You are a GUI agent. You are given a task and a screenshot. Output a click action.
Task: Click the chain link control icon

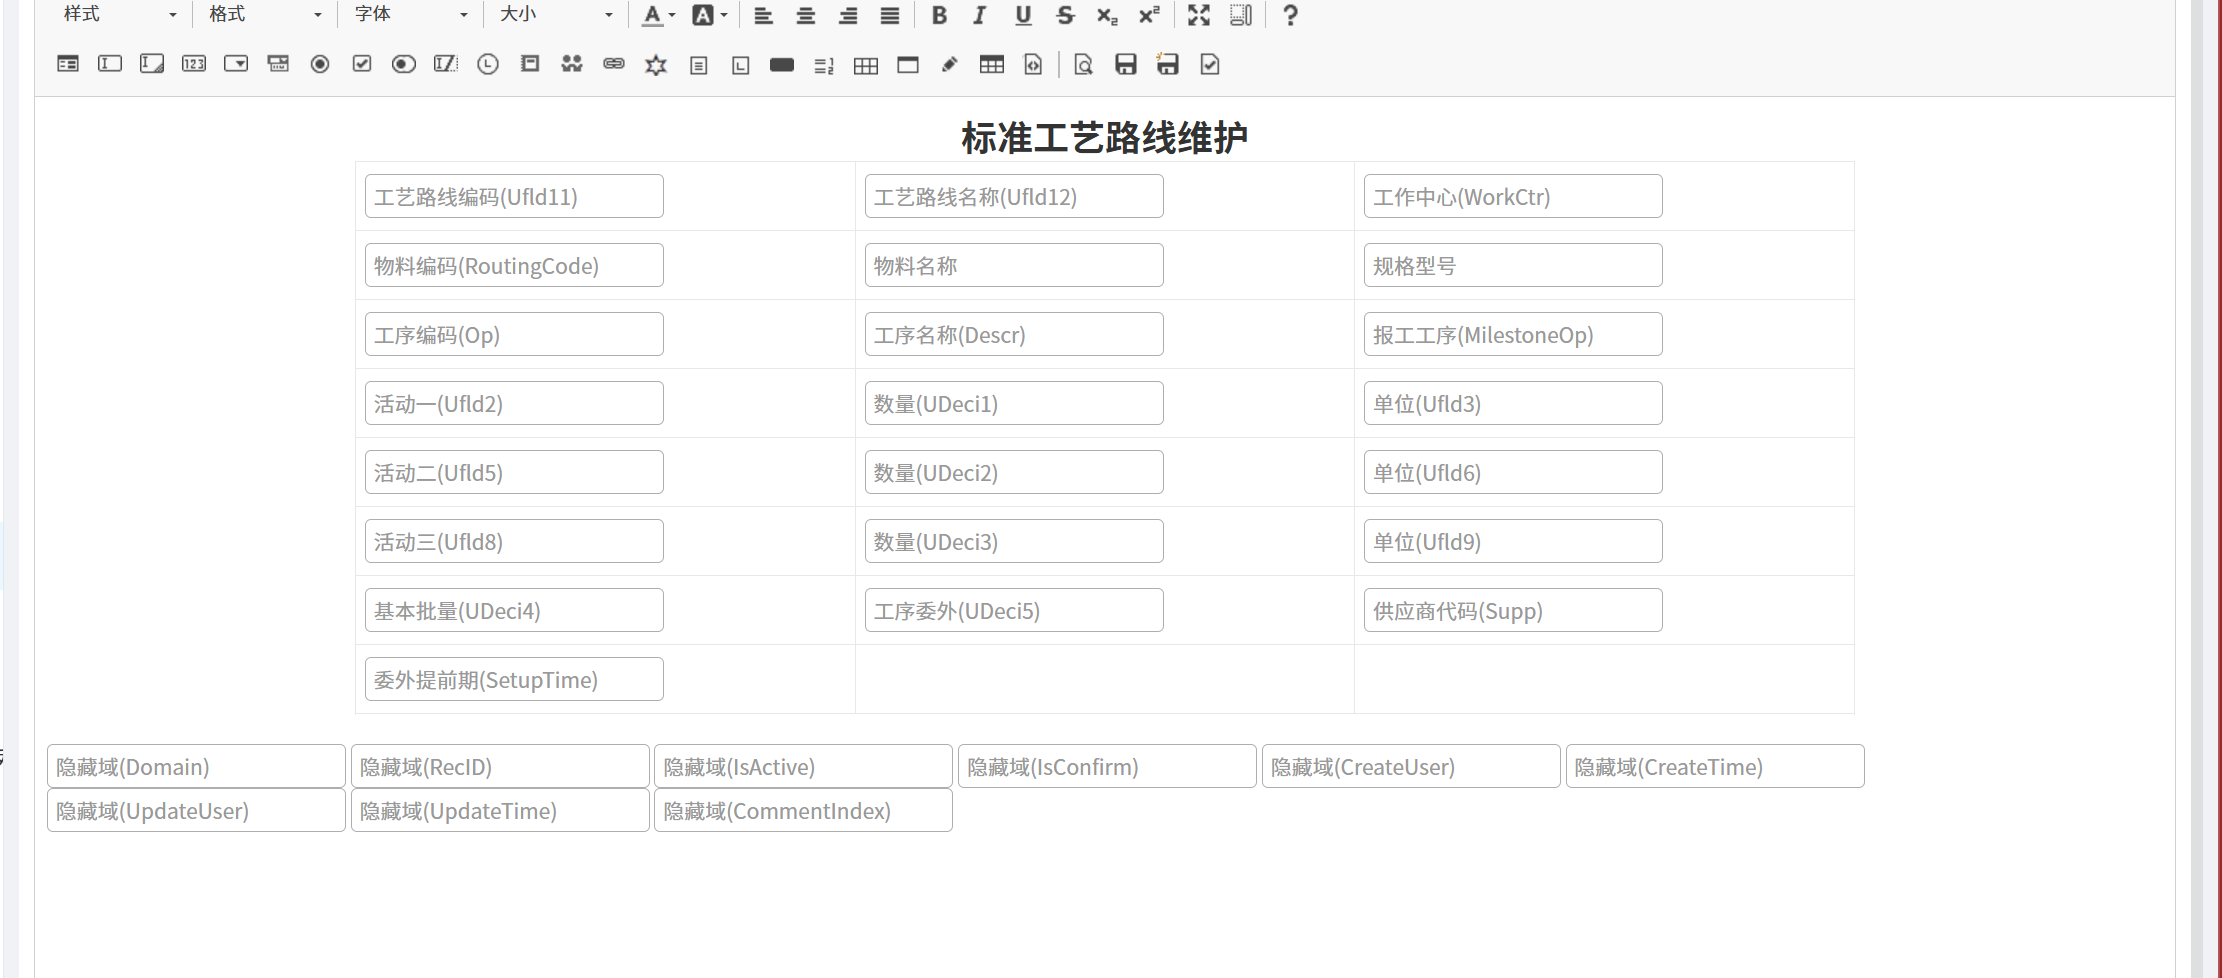pos(614,65)
